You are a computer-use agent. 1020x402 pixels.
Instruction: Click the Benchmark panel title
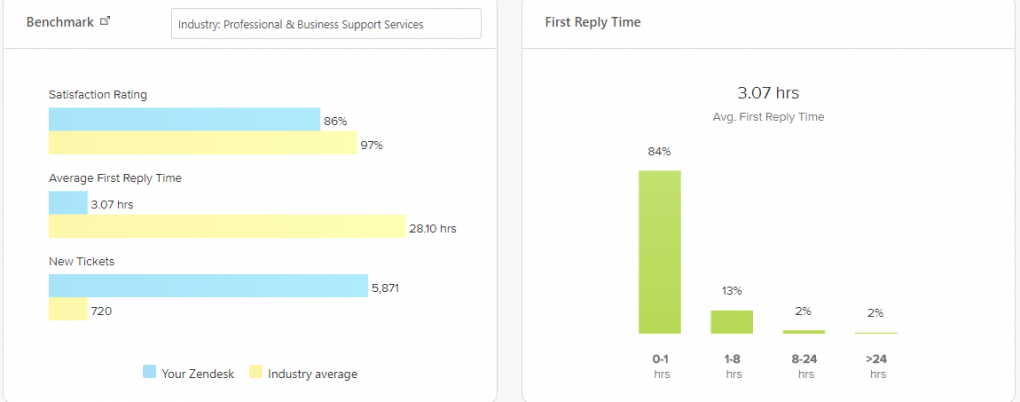point(60,22)
